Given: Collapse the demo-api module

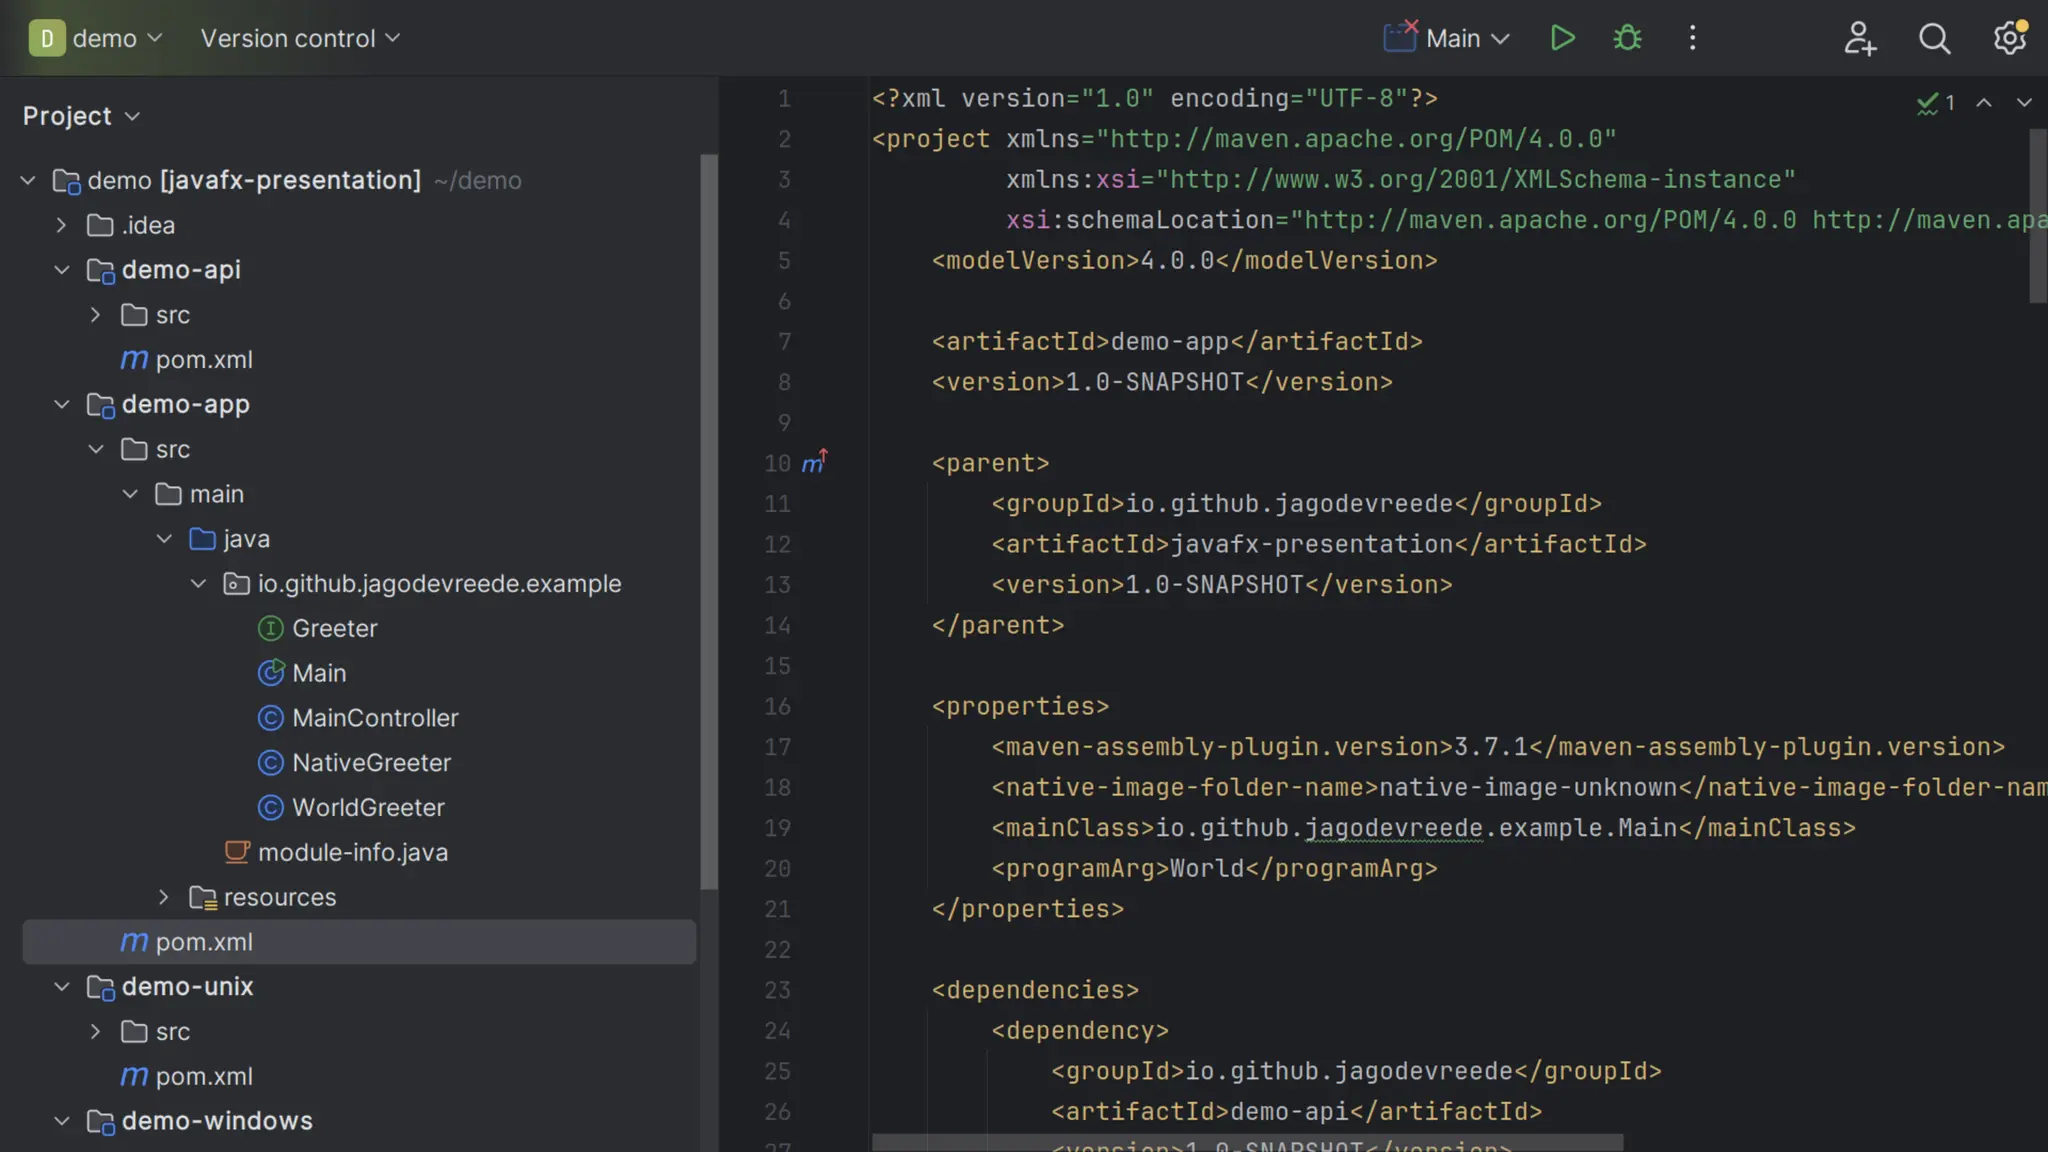Looking at the screenshot, I should point(61,270).
